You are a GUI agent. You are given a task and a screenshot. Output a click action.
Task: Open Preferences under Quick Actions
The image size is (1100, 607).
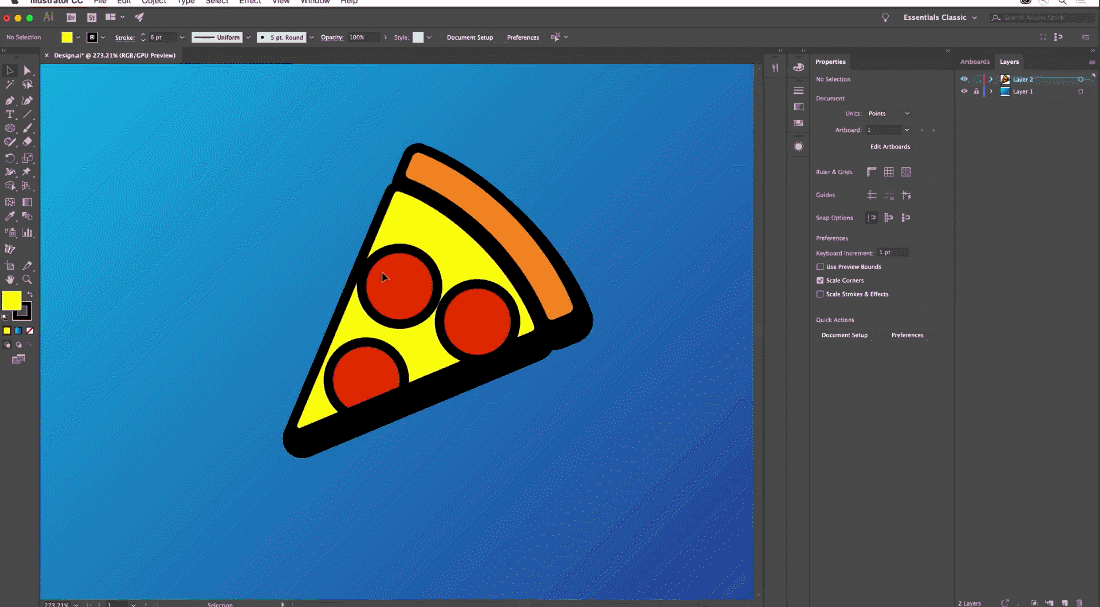coord(907,335)
